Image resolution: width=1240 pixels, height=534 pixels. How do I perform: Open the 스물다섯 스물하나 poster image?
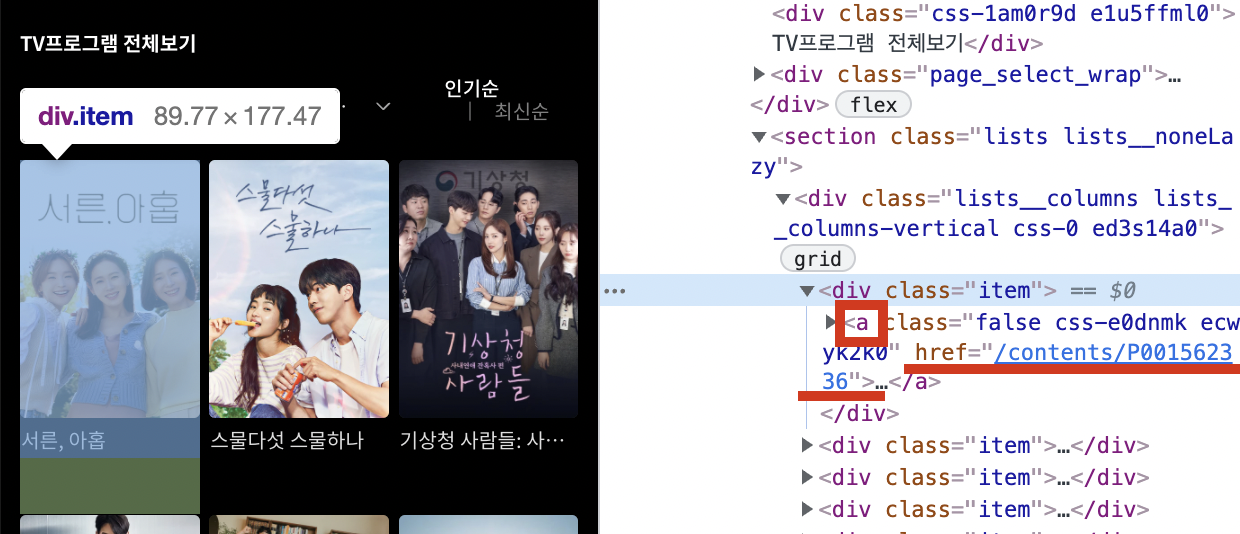(298, 288)
